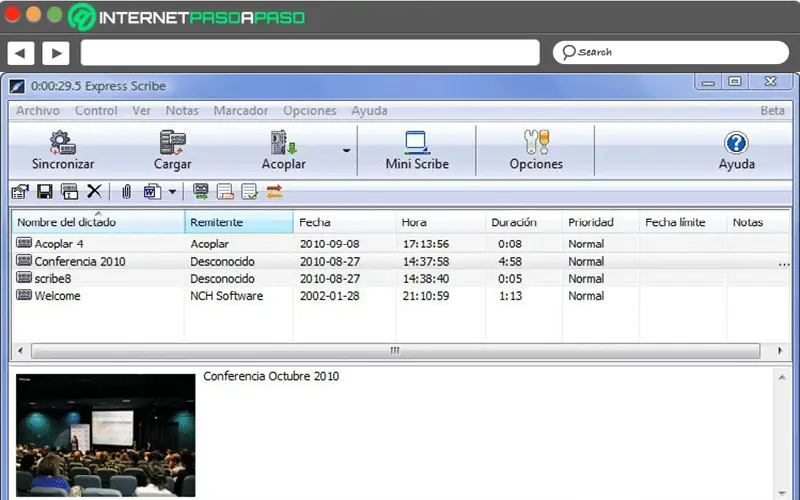Click the Sincronizar toolbar button
The image size is (800, 500).
tap(63, 151)
